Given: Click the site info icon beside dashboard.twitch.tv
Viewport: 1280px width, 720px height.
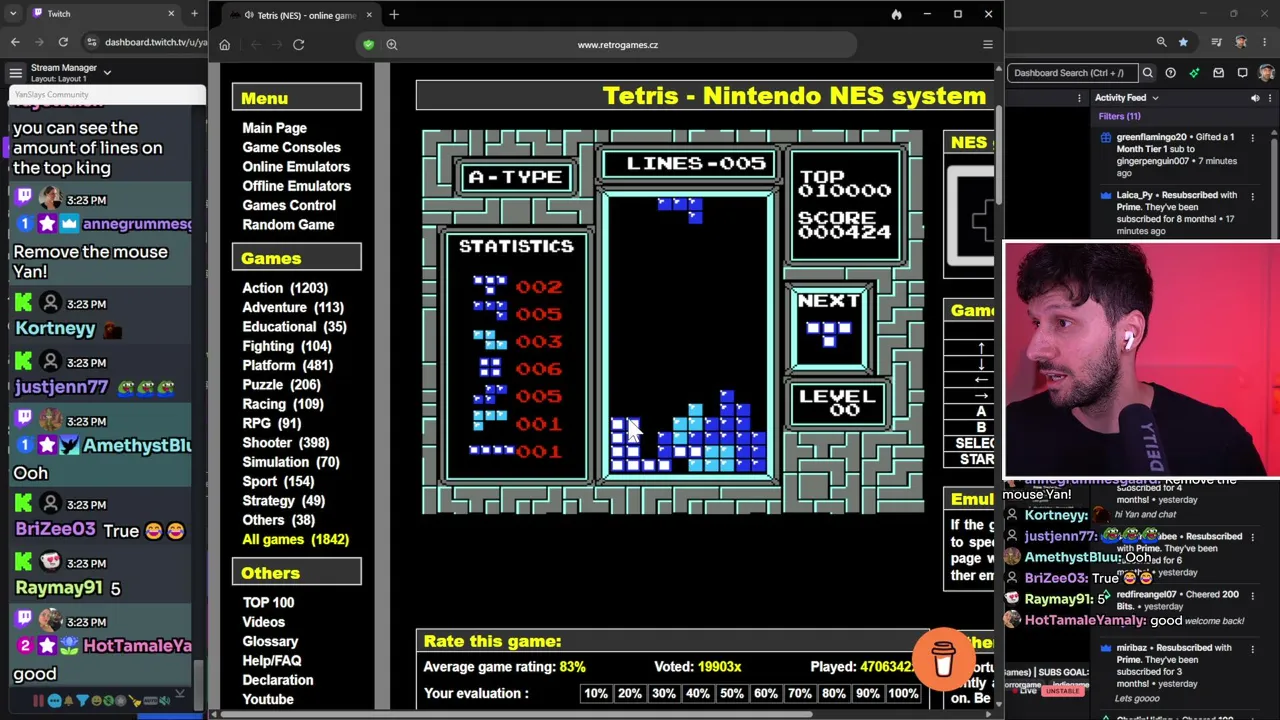Looking at the screenshot, I should coord(92,42).
